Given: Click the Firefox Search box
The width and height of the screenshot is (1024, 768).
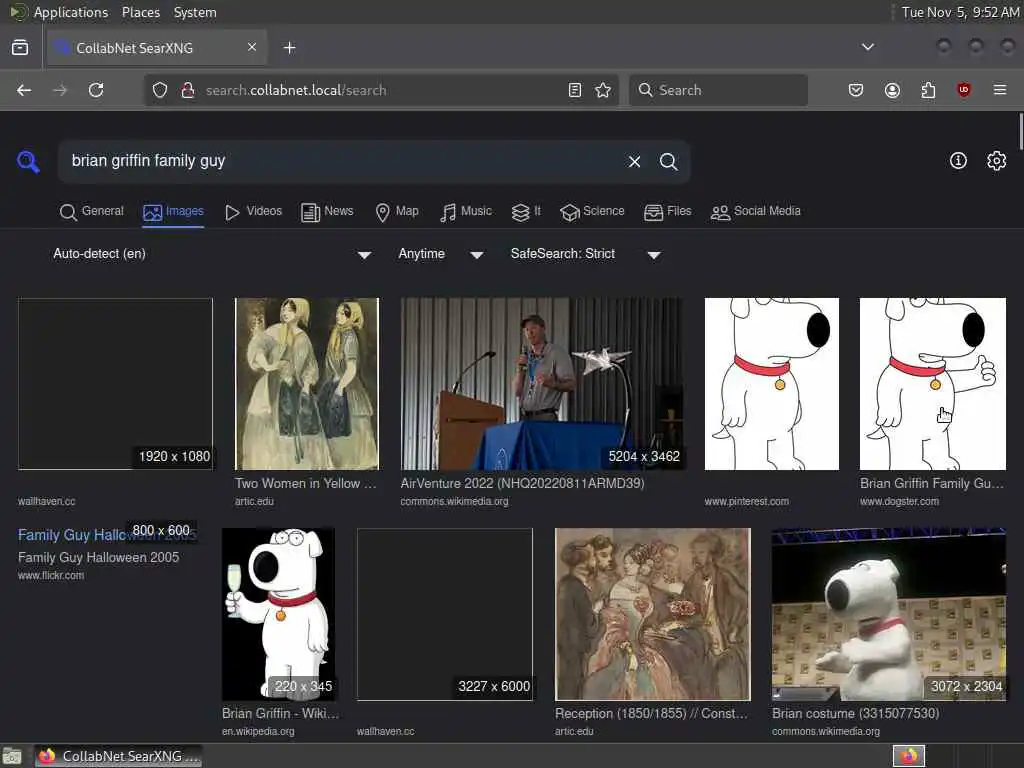Looking at the screenshot, I should point(718,90).
